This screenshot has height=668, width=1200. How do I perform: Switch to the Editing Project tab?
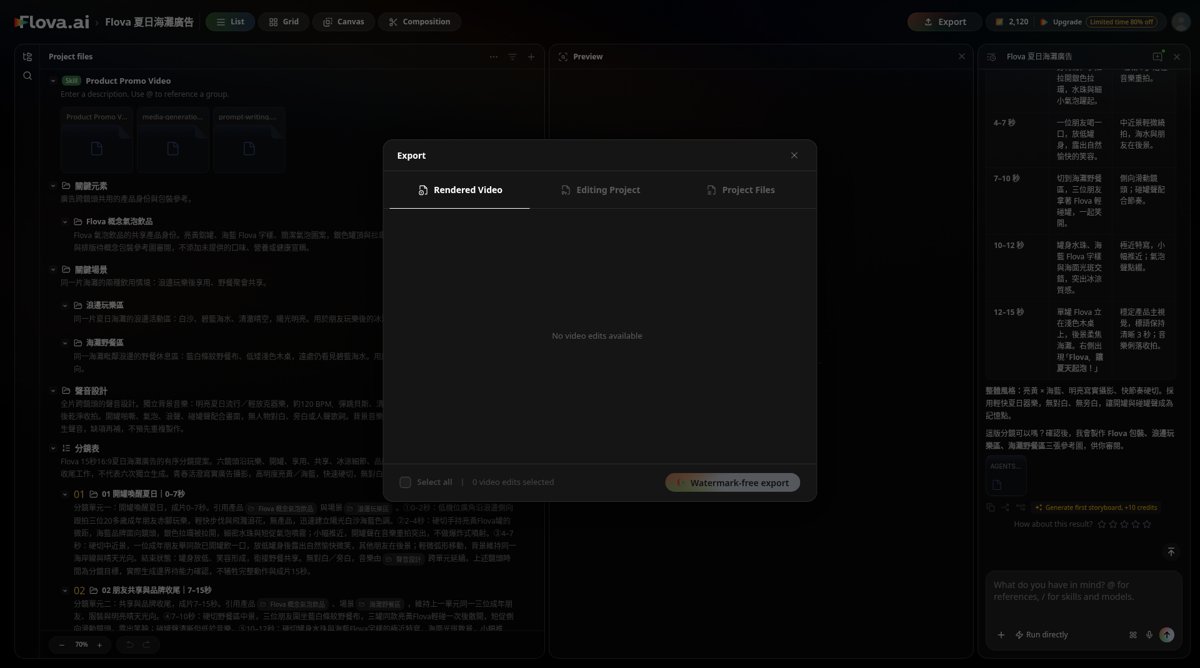coord(600,190)
